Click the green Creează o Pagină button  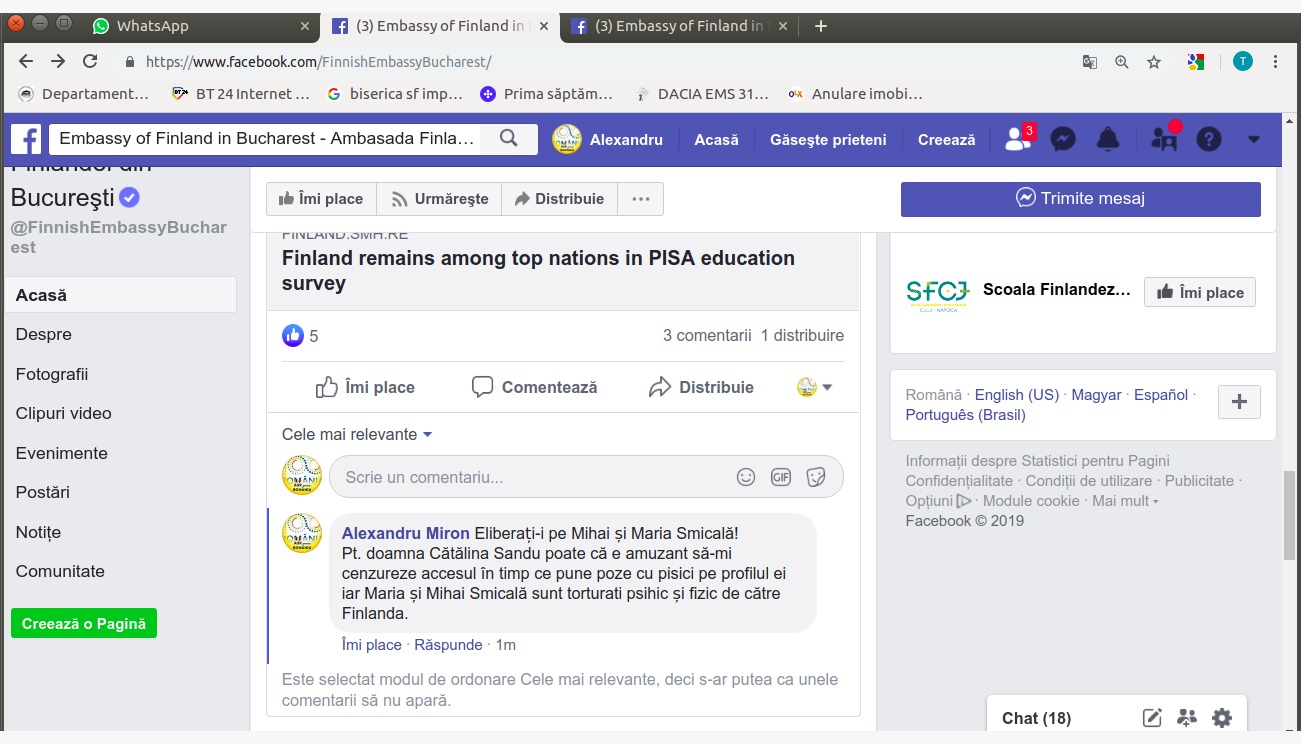pos(84,623)
